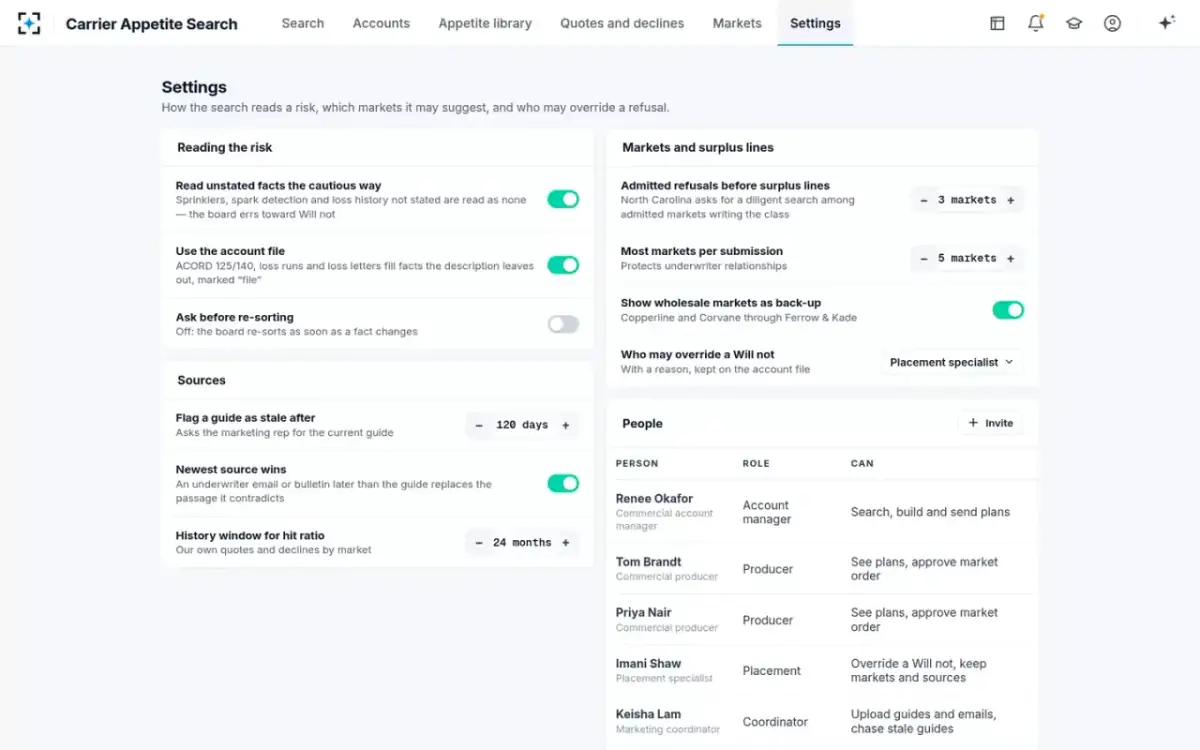This screenshot has height=750, width=1200.
Task: Enable Ask before re-sorting toggle
Action: (563, 324)
